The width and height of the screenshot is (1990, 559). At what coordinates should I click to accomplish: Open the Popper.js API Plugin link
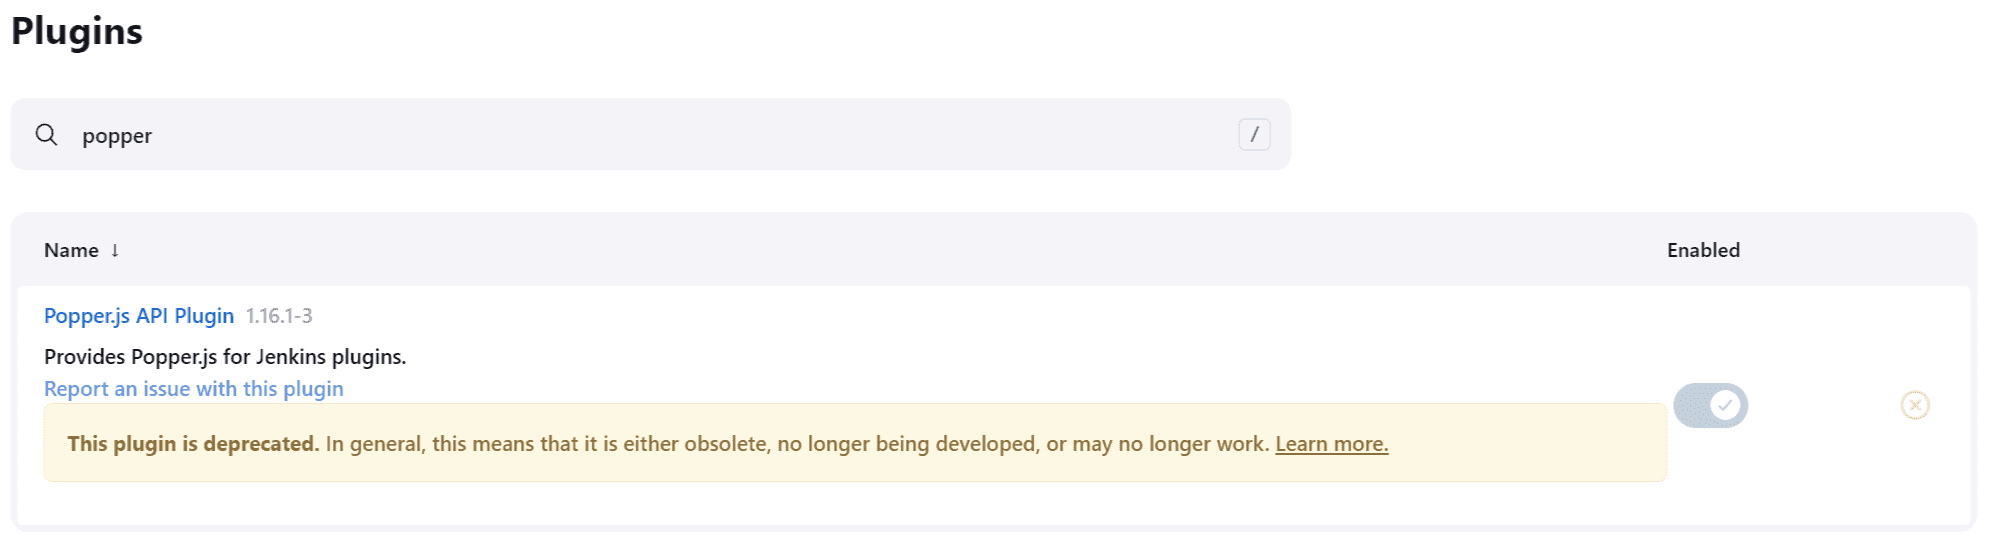(139, 316)
